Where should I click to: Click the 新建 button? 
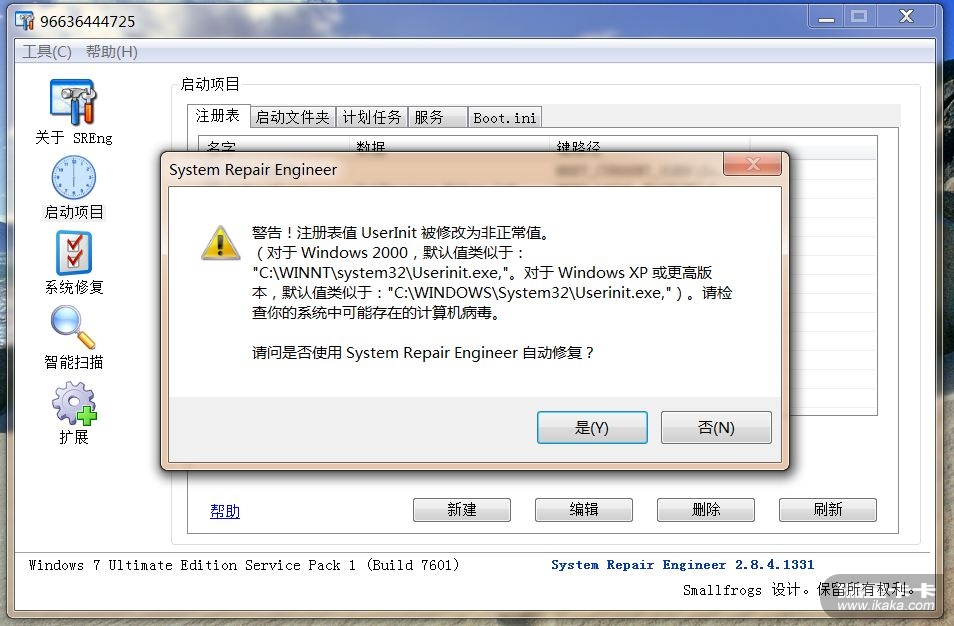click(x=462, y=510)
